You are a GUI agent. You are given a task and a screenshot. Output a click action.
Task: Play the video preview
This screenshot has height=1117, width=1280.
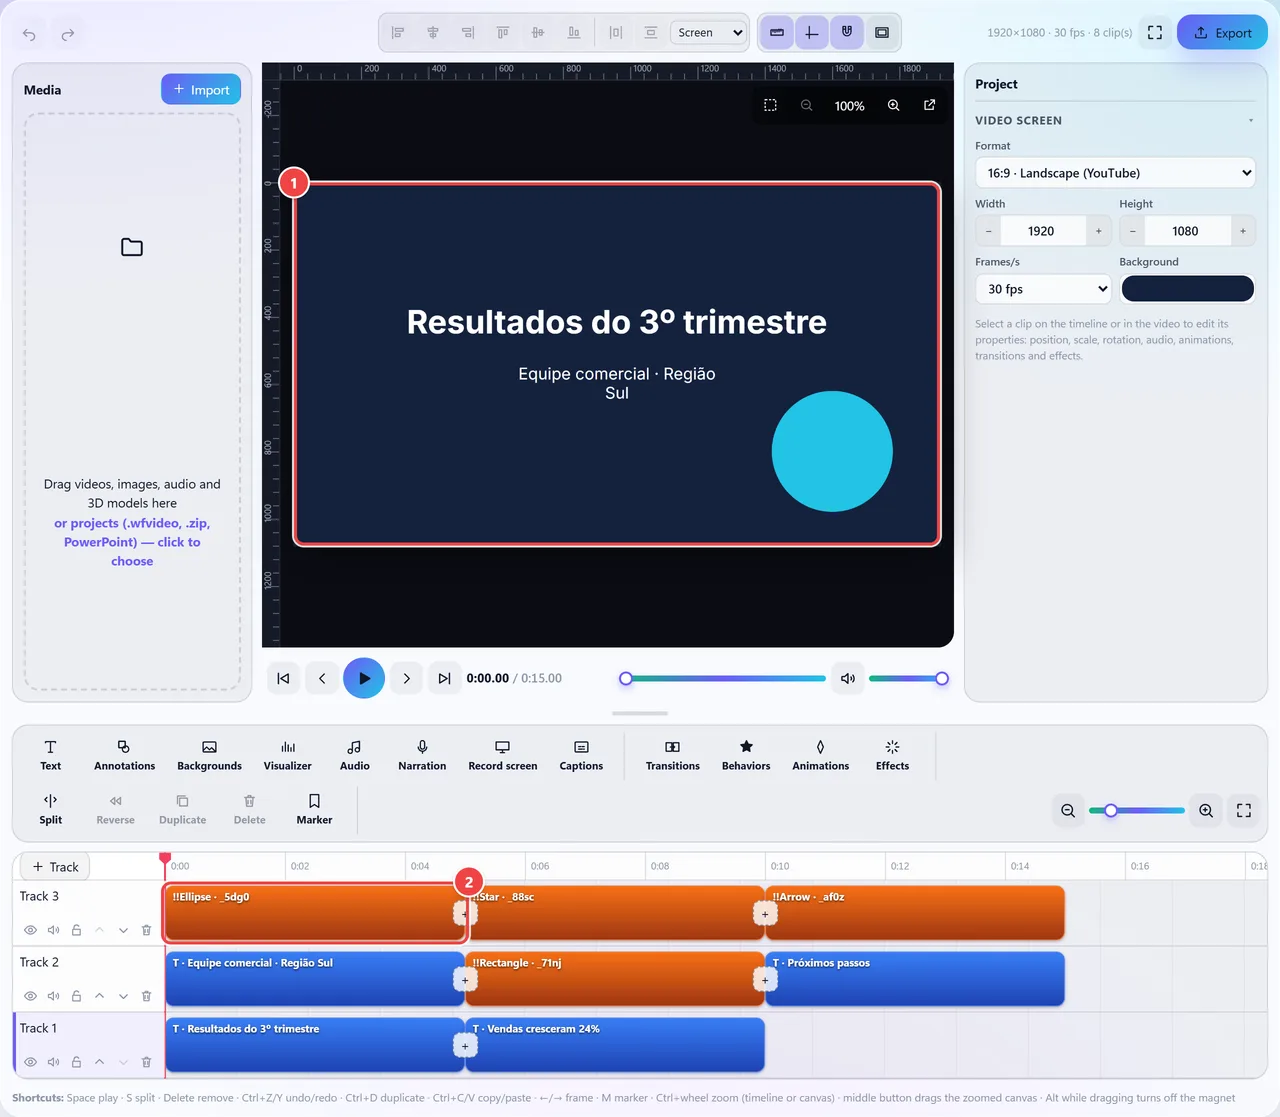[x=364, y=678]
